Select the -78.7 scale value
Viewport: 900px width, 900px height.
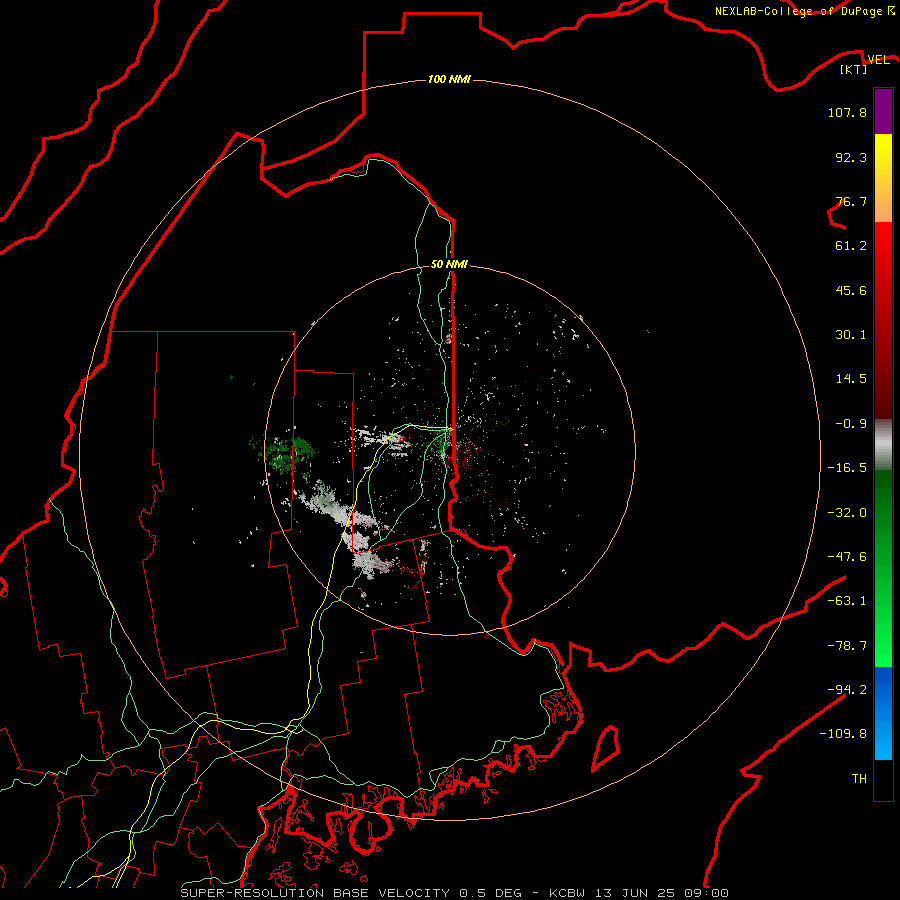[847, 646]
